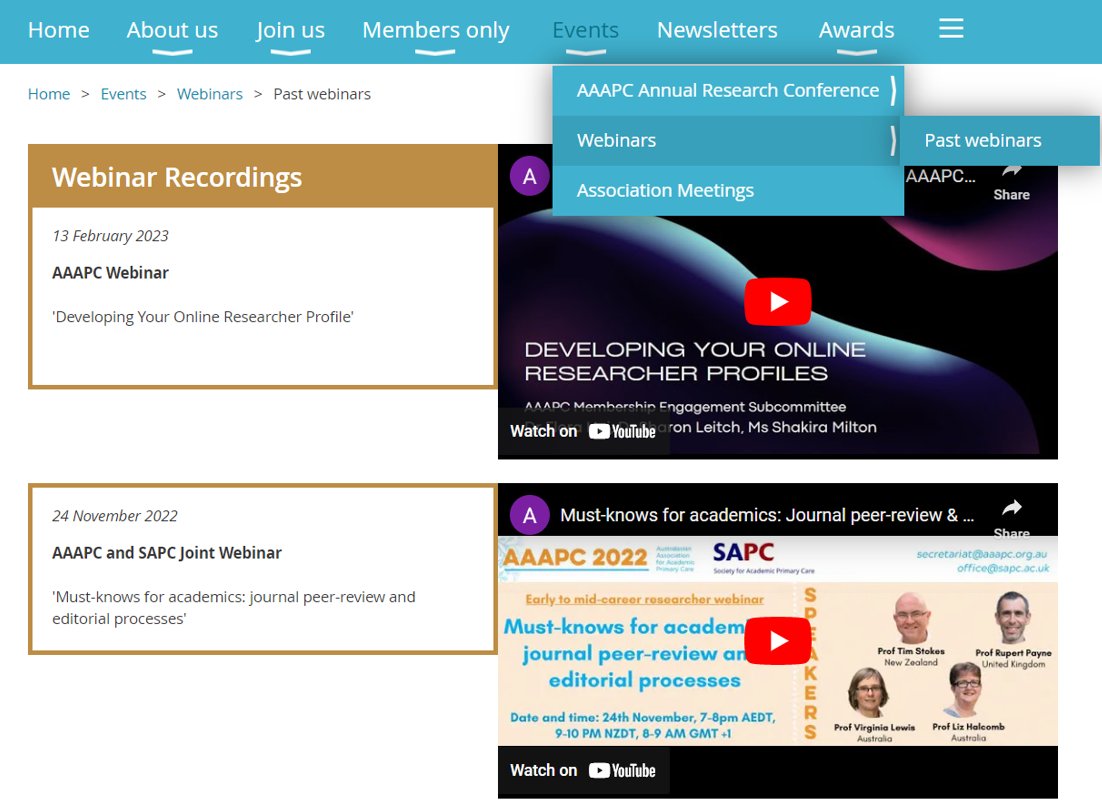This screenshot has height=811, width=1102.
Task: Open the hamburger navigation menu
Action: [951, 29]
